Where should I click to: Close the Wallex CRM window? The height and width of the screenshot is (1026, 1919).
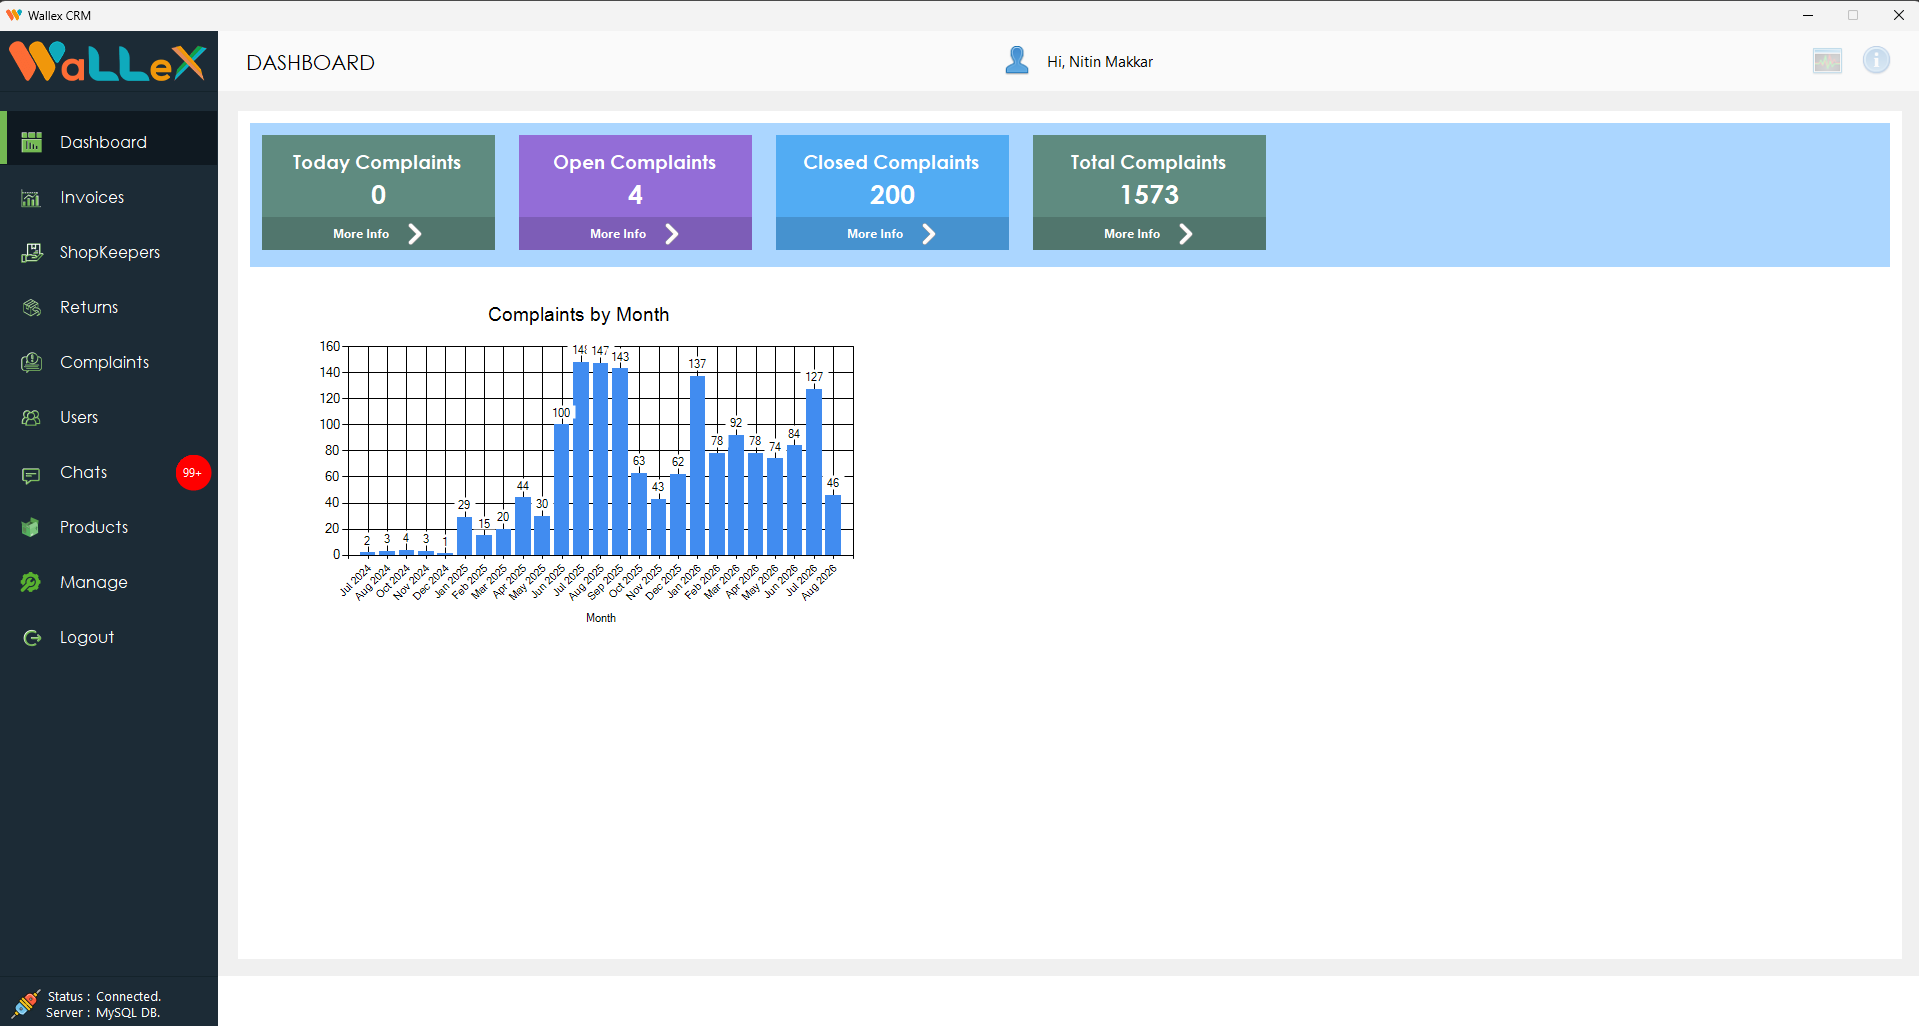[1898, 15]
